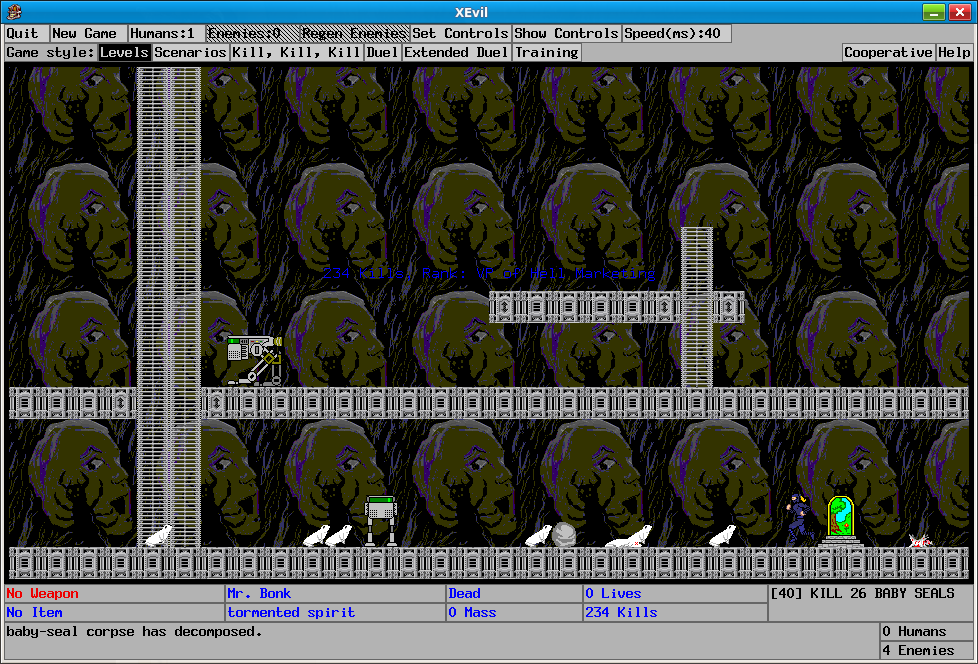The image size is (978, 664).
Task: Click the Speed(ms):40 field
Action: tap(676, 34)
